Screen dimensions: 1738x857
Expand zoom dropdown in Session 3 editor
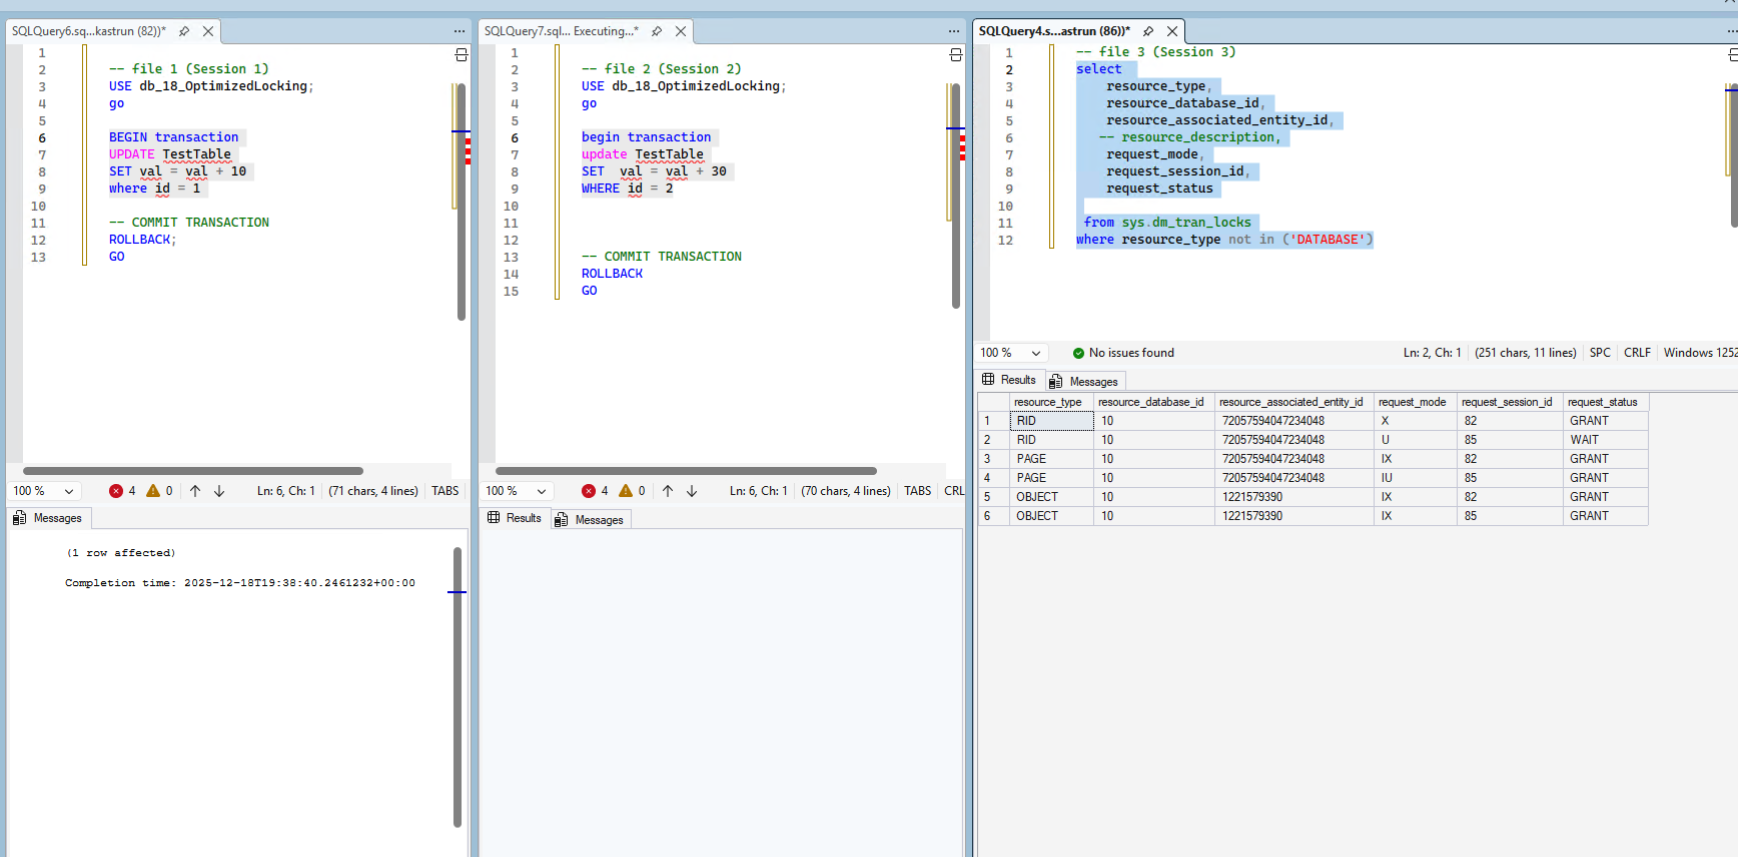[1036, 353]
